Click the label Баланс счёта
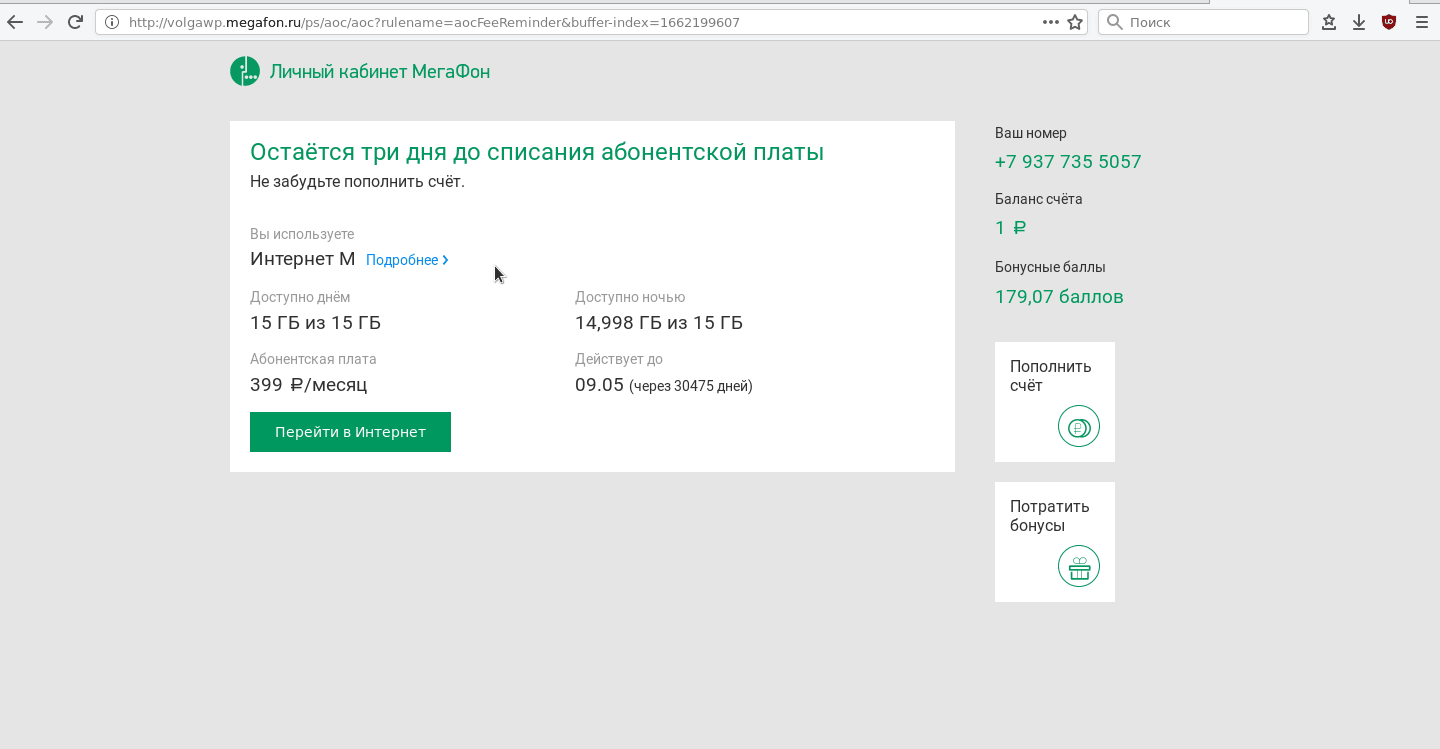The height and width of the screenshot is (749, 1440). 1039,199
